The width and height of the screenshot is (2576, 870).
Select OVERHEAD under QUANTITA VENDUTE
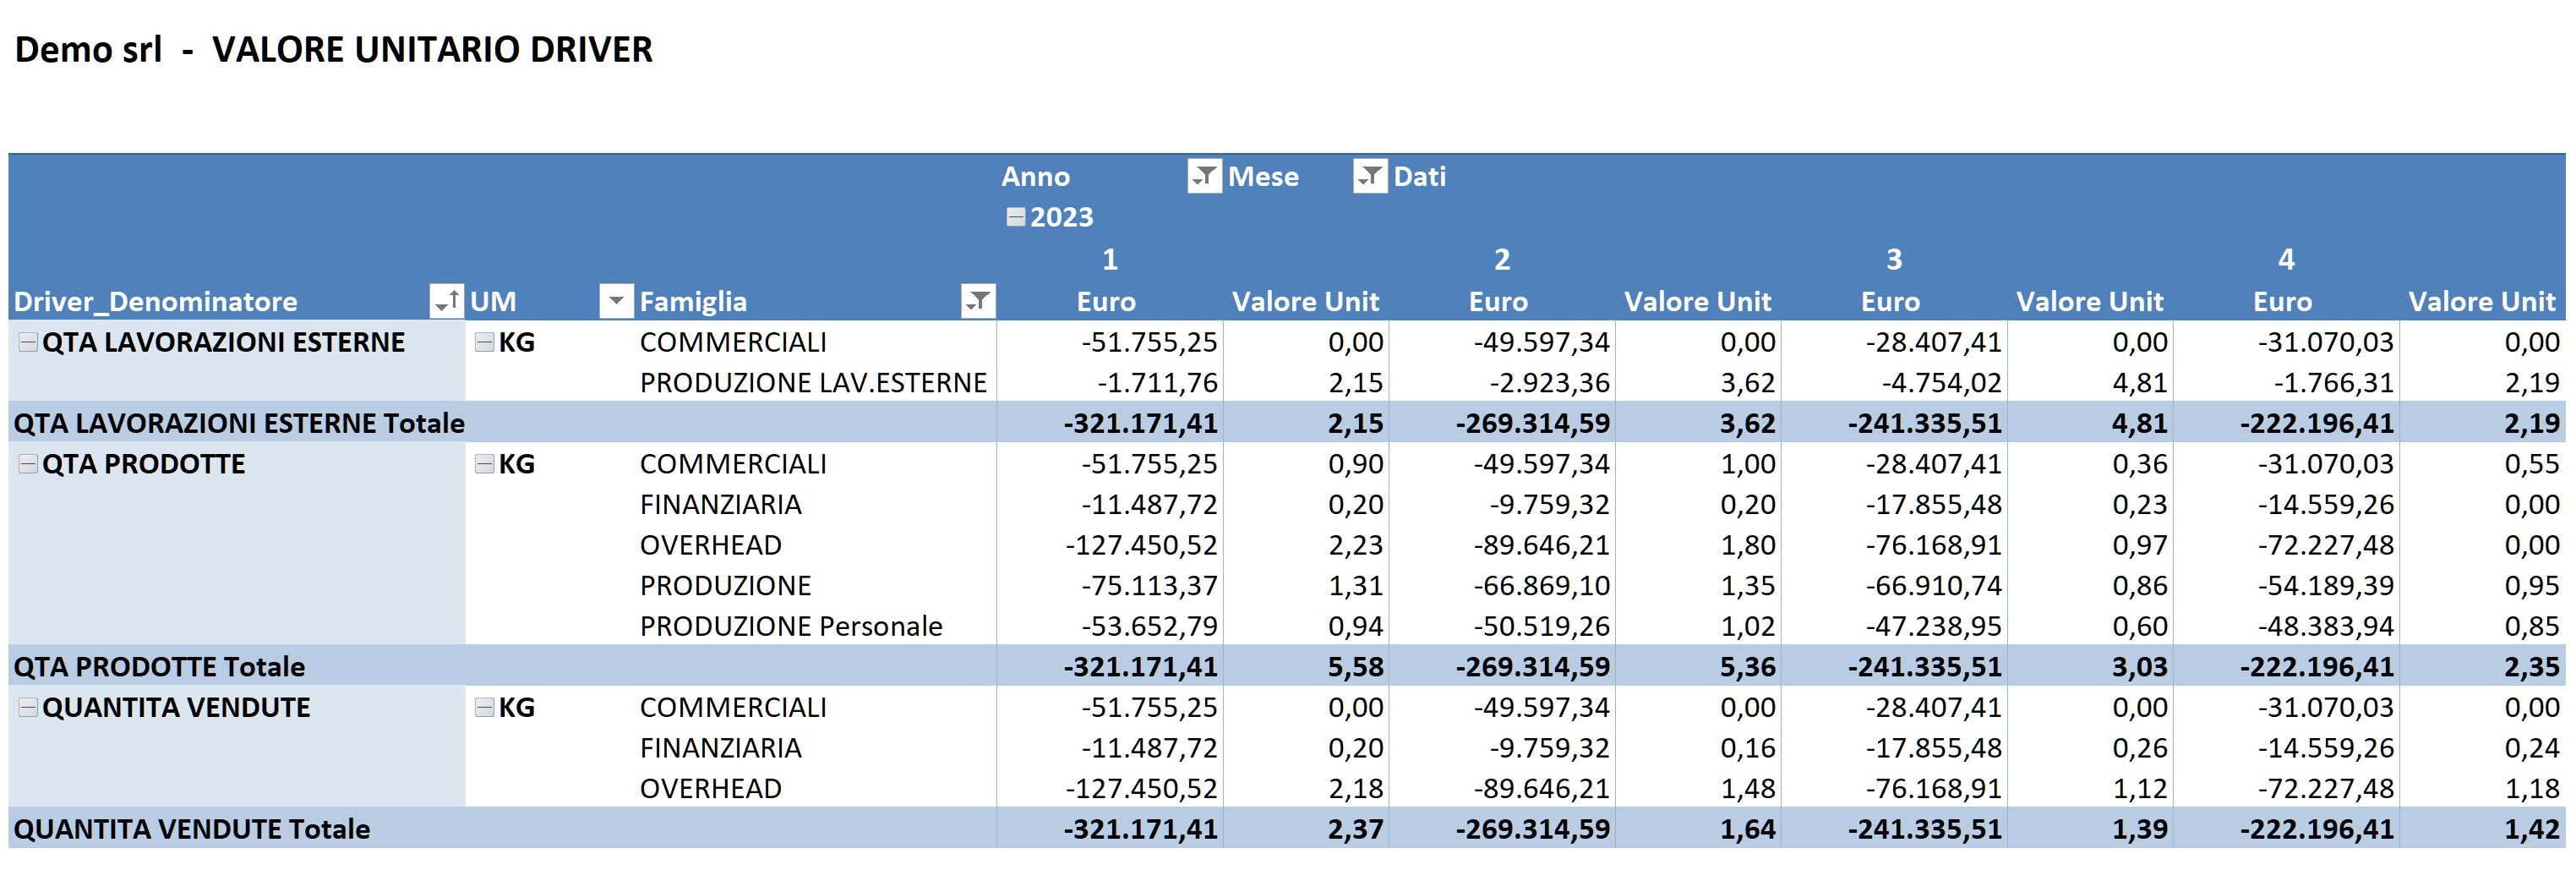point(711,788)
